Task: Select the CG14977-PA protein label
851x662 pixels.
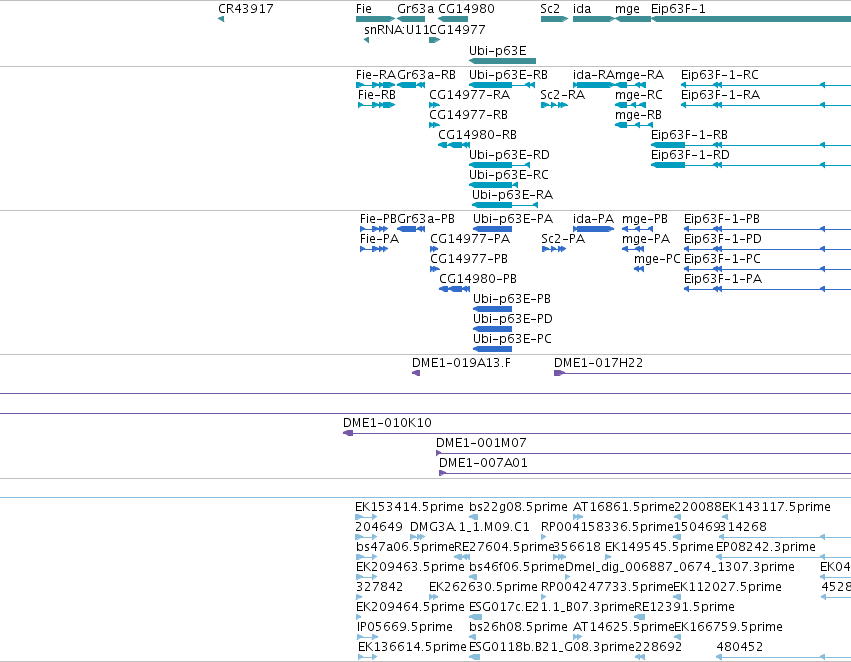Action: tap(470, 239)
